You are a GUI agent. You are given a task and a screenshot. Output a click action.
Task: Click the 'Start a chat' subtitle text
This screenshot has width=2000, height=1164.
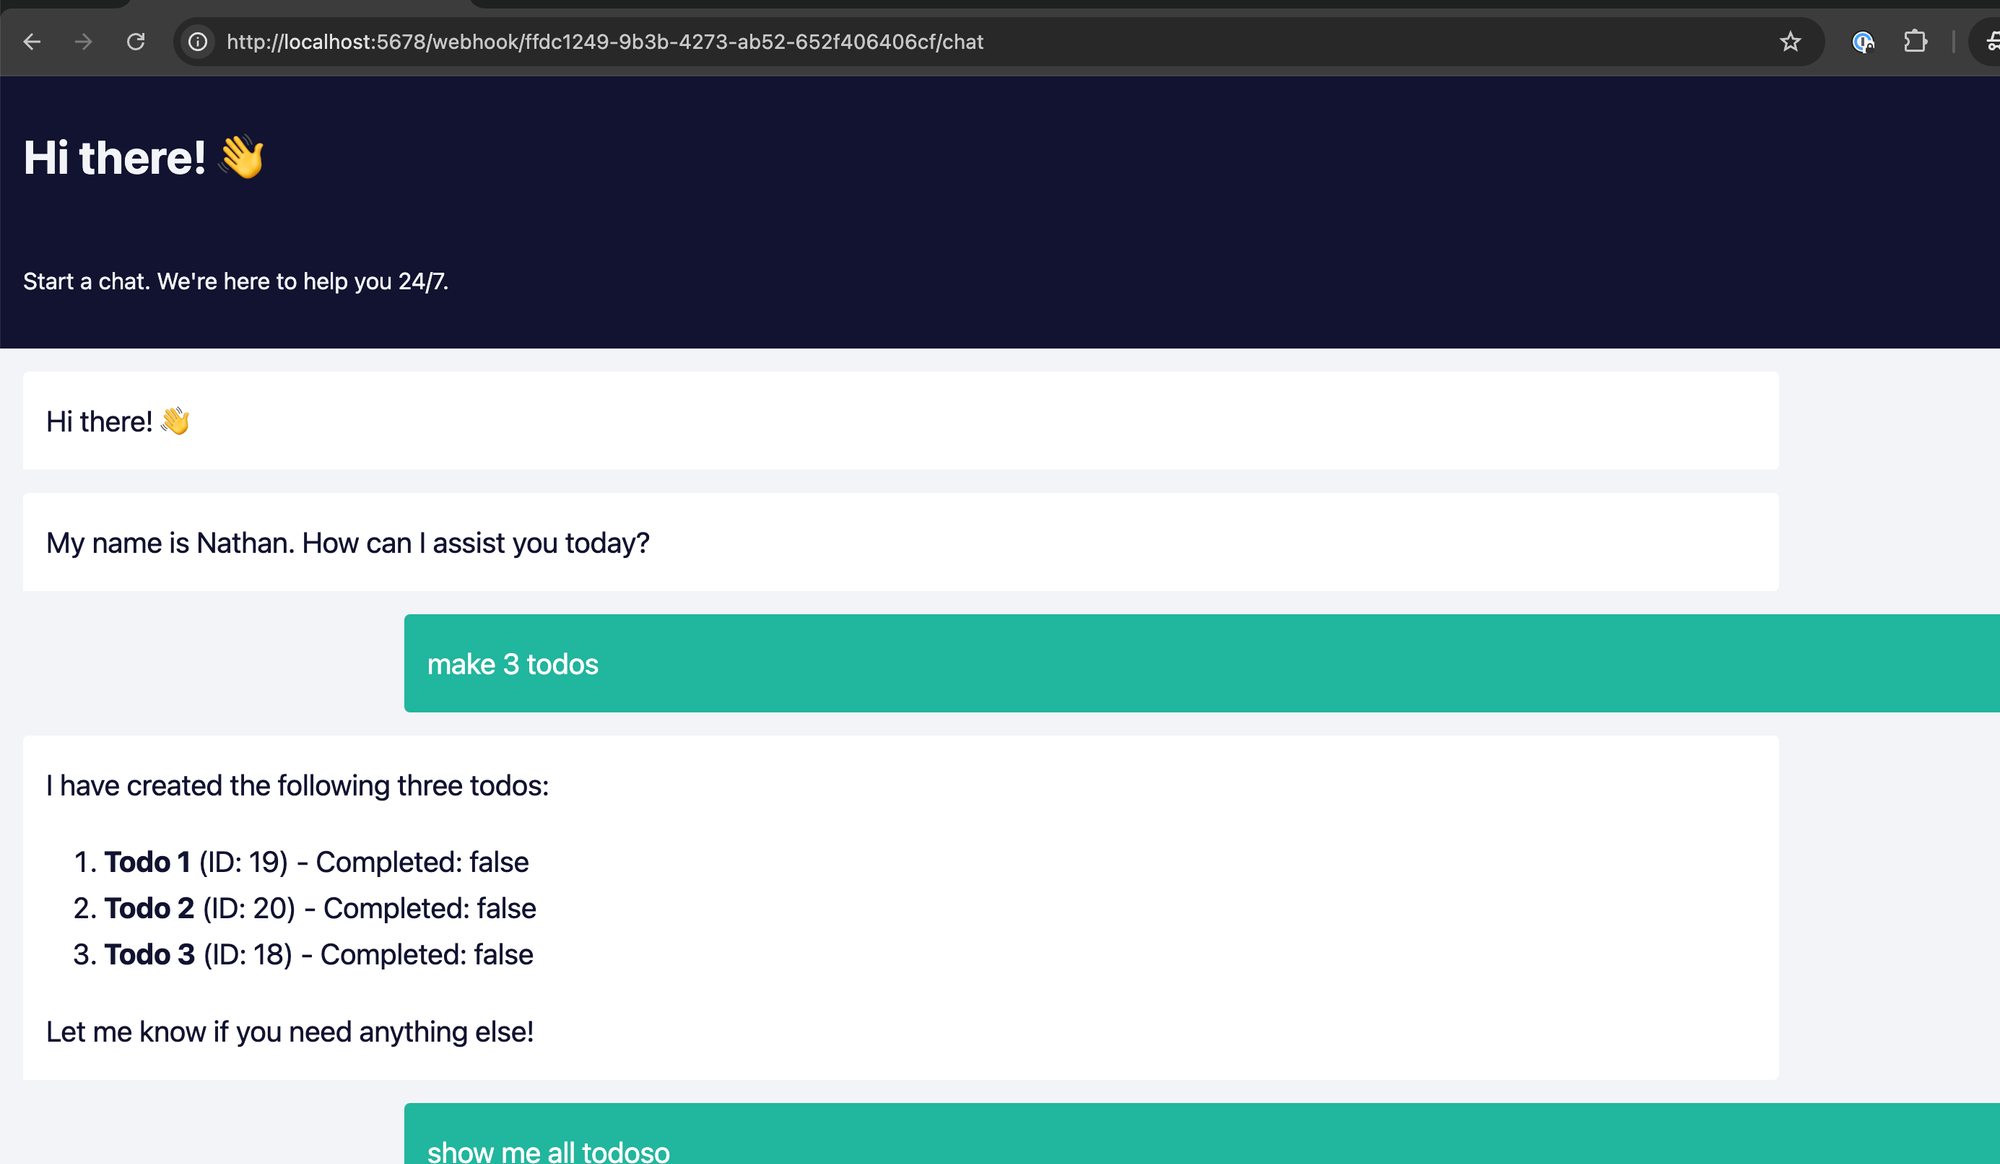coord(236,281)
